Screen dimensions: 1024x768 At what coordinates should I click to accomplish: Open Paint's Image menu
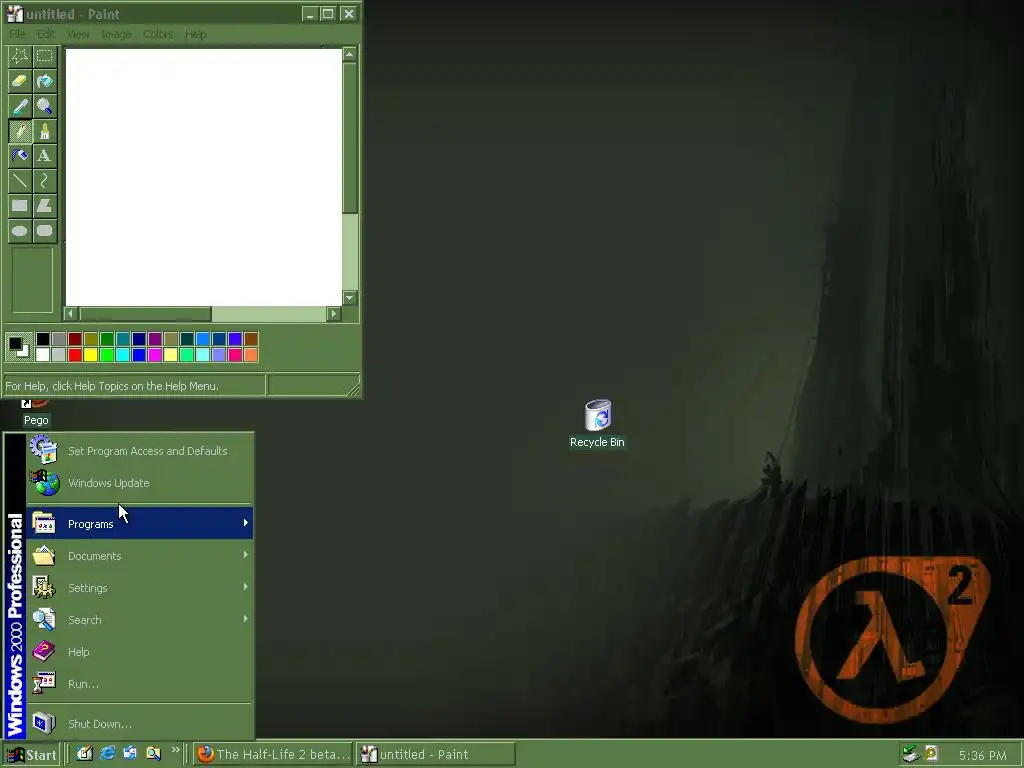click(116, 34)
